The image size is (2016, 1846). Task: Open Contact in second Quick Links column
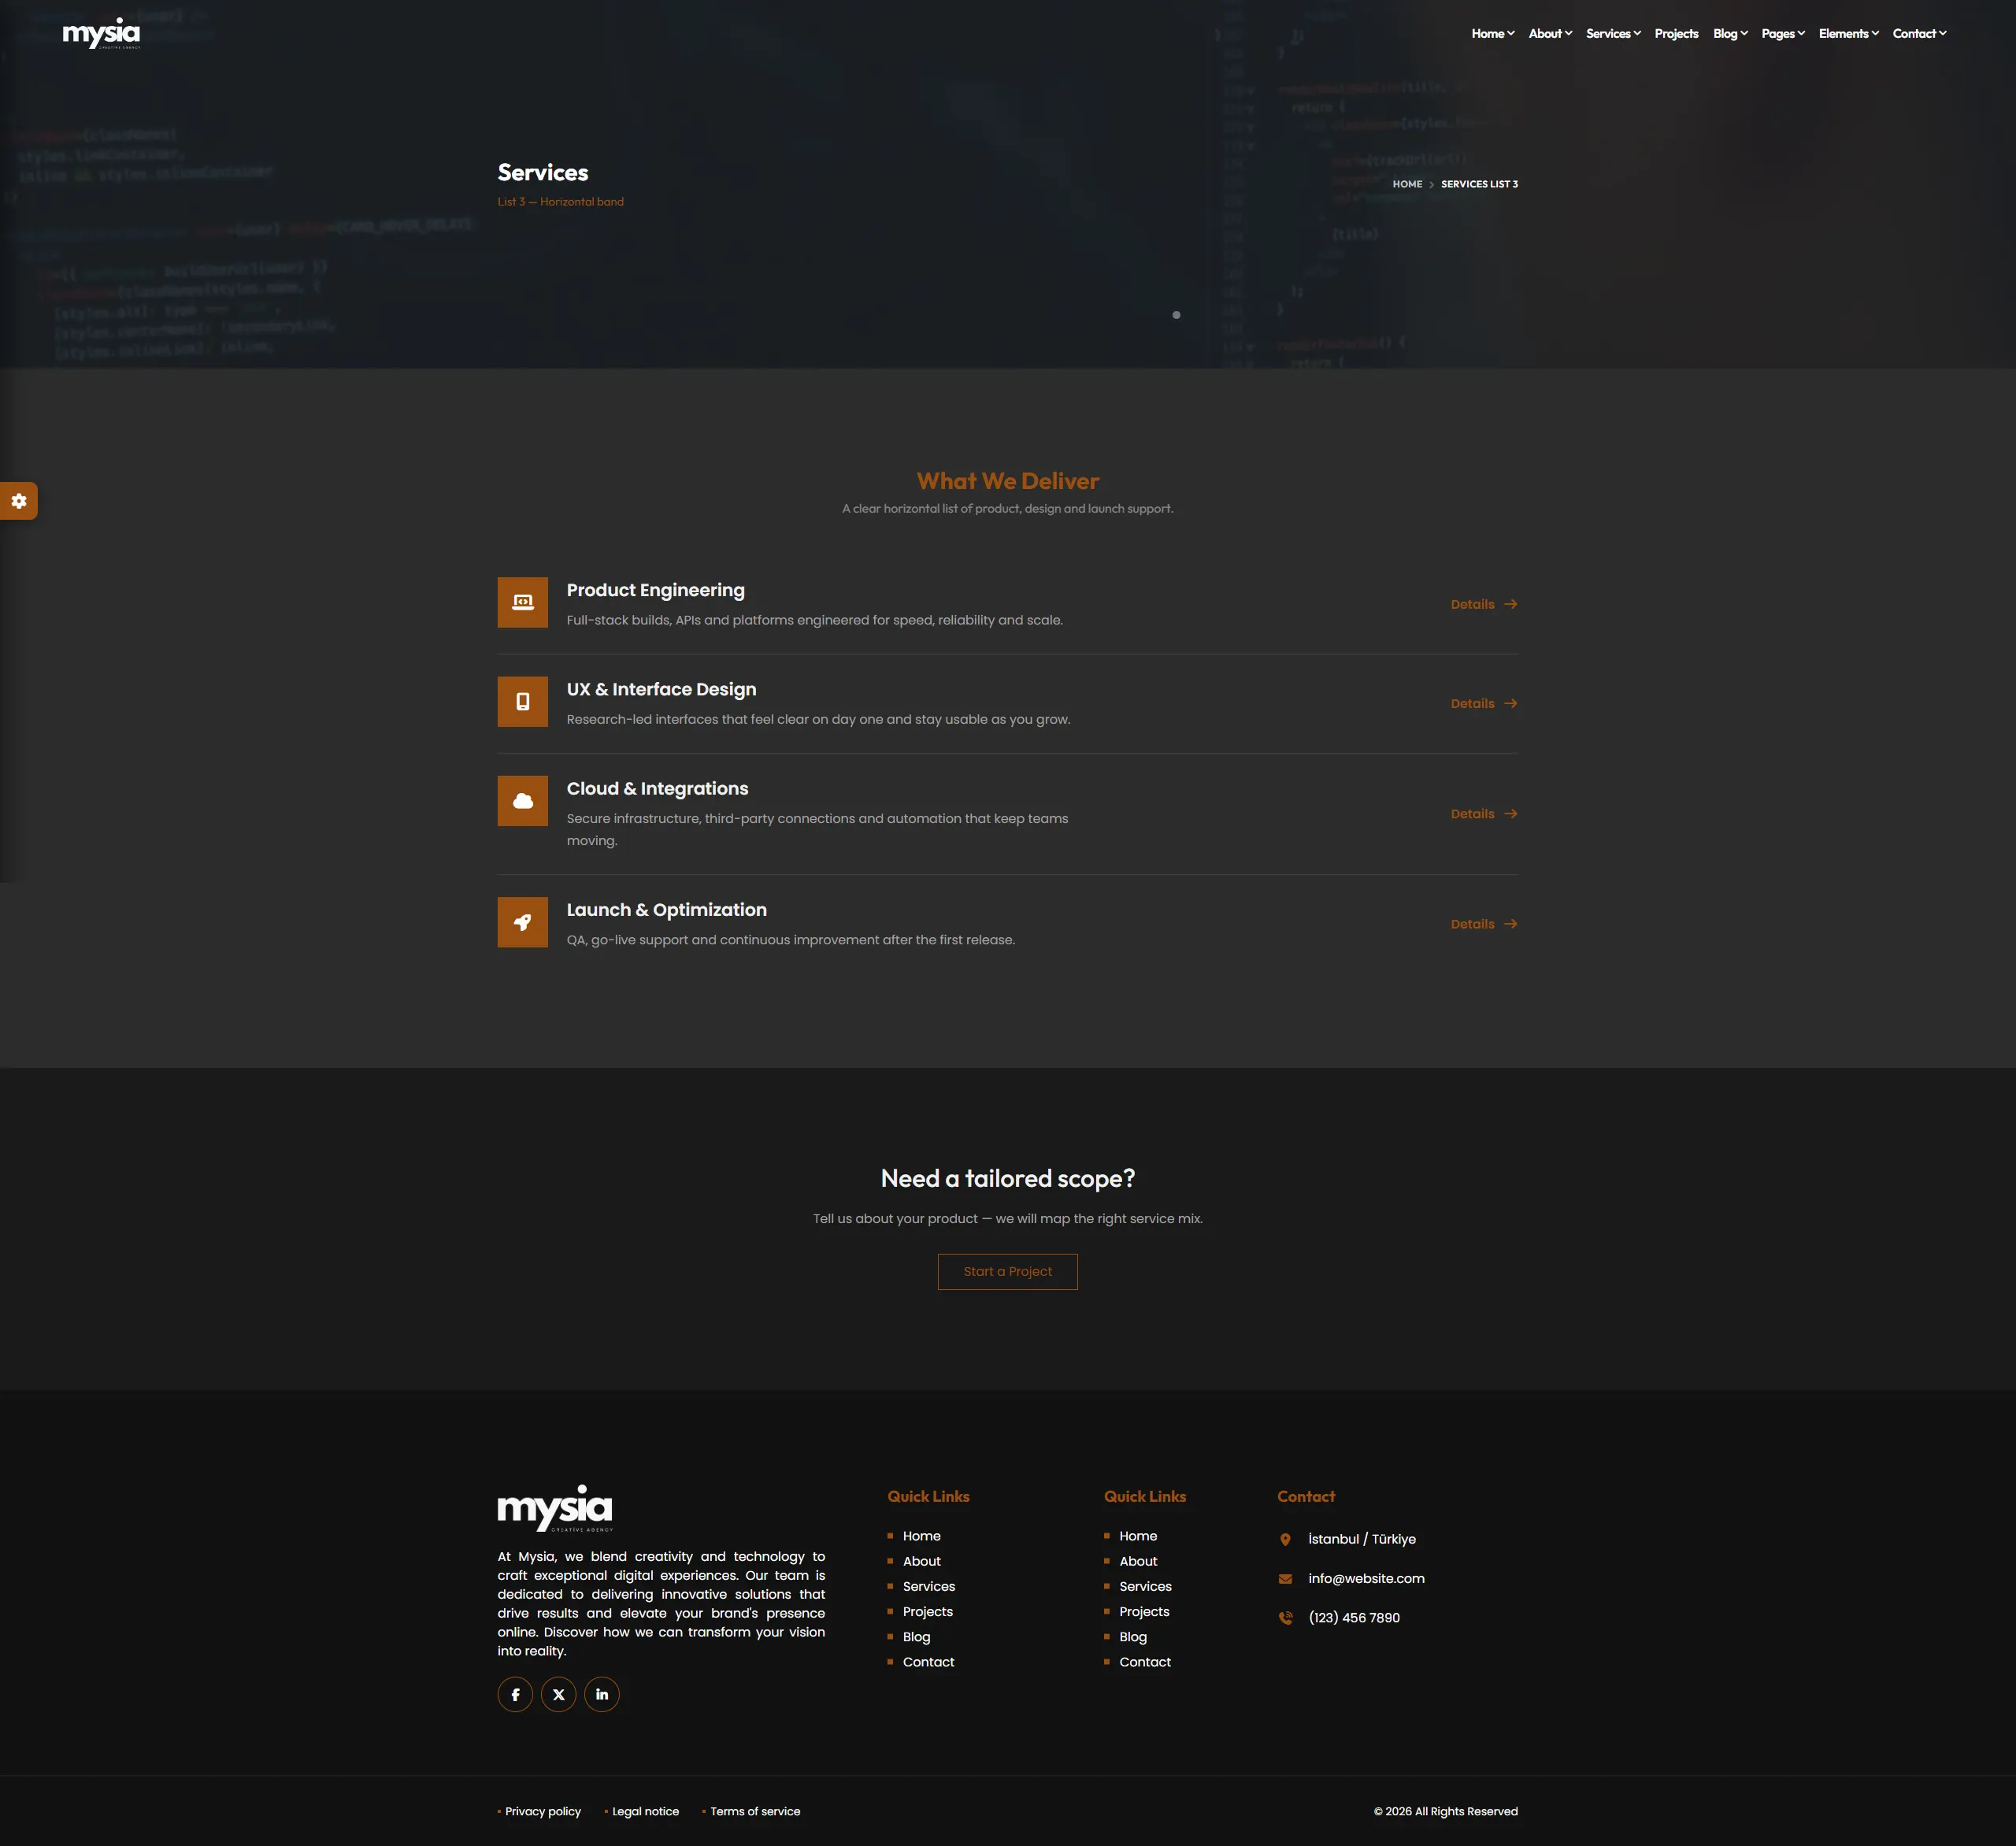1145,1661
